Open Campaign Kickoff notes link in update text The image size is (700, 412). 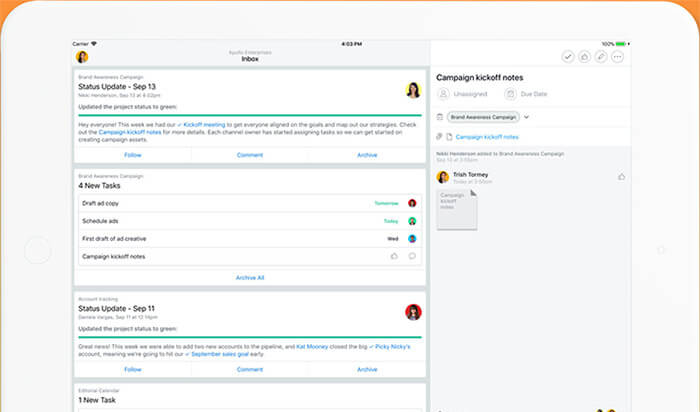pos(130,132)
